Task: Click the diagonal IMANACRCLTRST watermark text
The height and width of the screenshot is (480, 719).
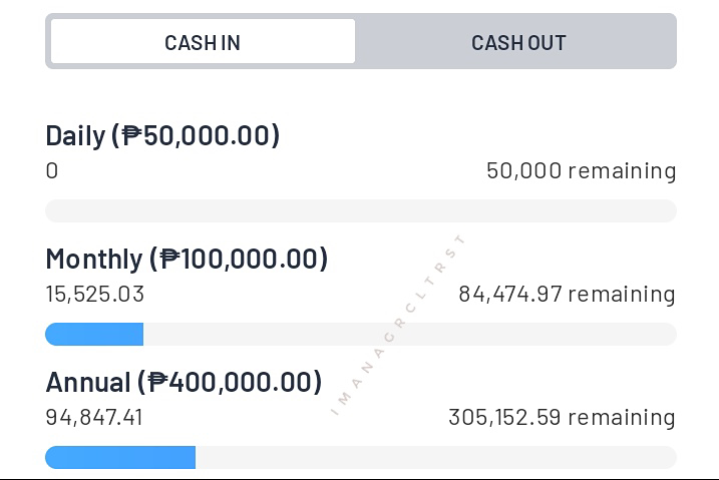Action: (x=398, y=325)
